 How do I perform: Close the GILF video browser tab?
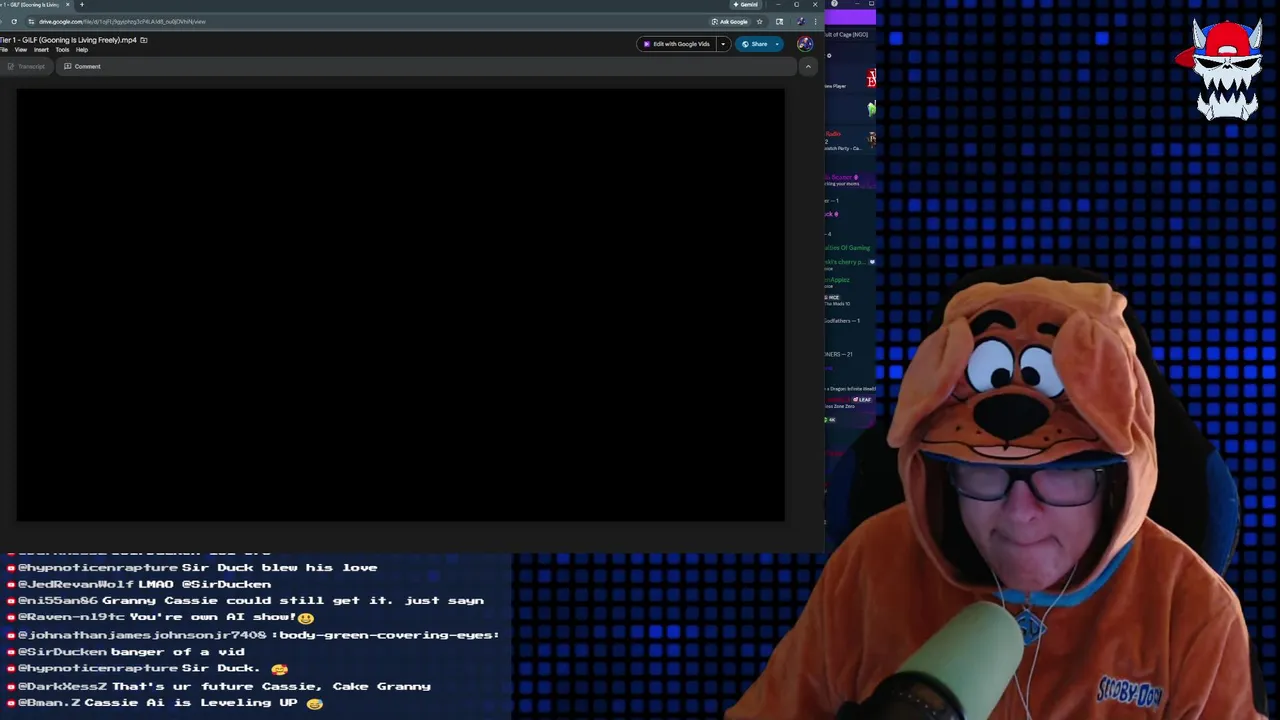68,5
